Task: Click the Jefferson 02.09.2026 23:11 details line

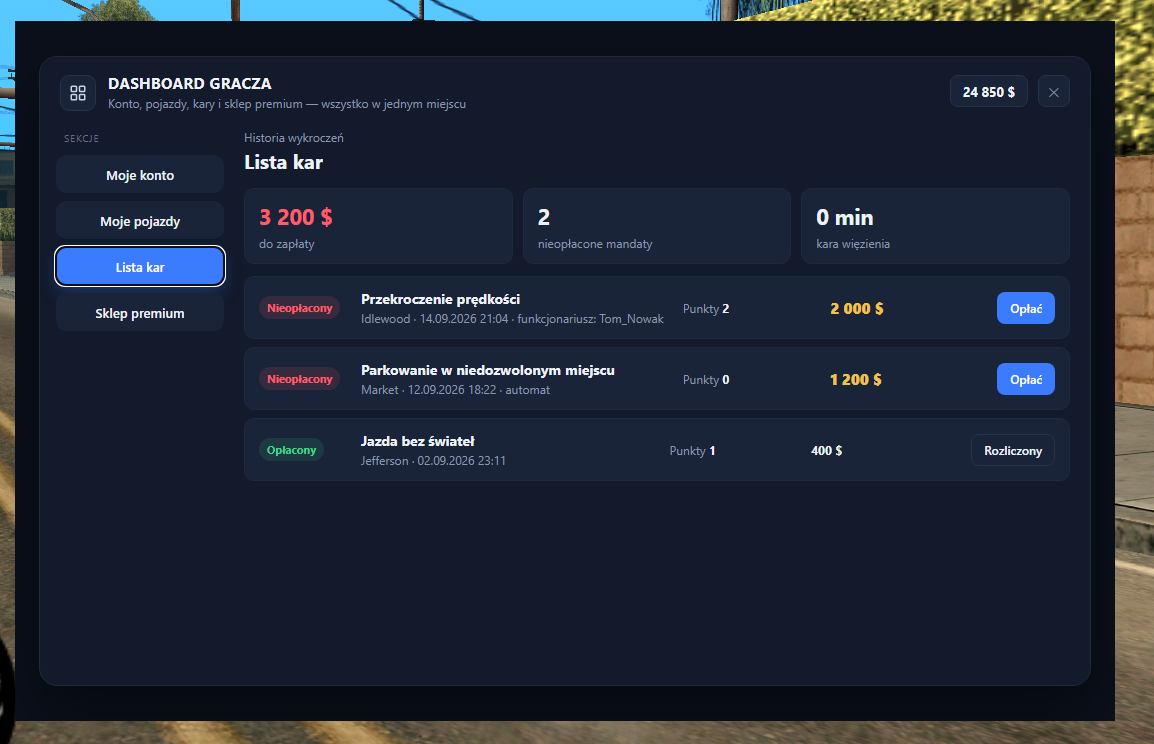Action: tap(433, 461)
